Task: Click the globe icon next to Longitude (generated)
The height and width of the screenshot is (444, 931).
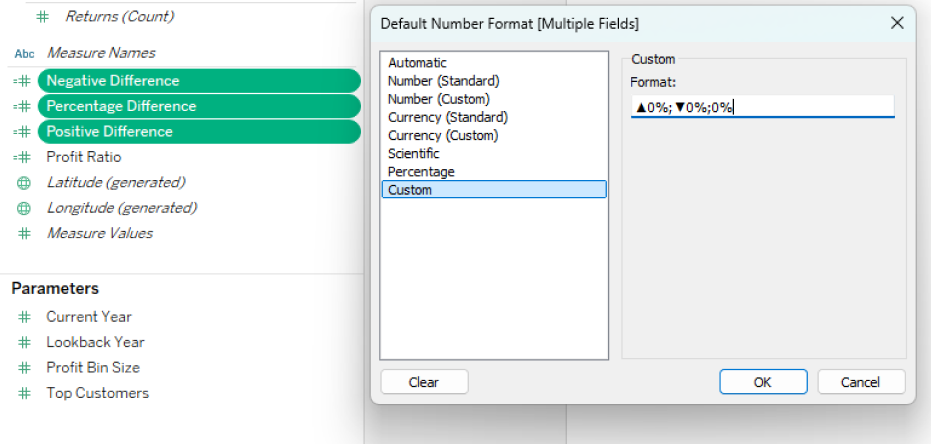Action: tap(24, 208)
